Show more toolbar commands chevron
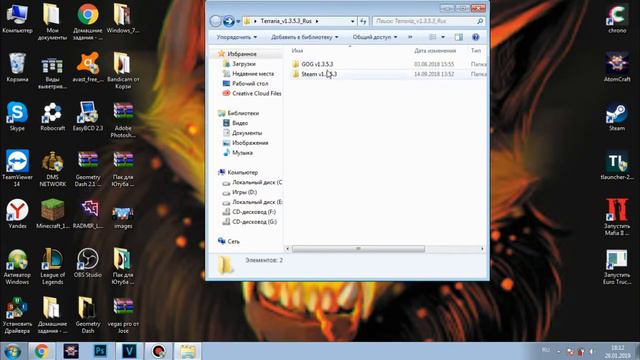 coord(410,37)
